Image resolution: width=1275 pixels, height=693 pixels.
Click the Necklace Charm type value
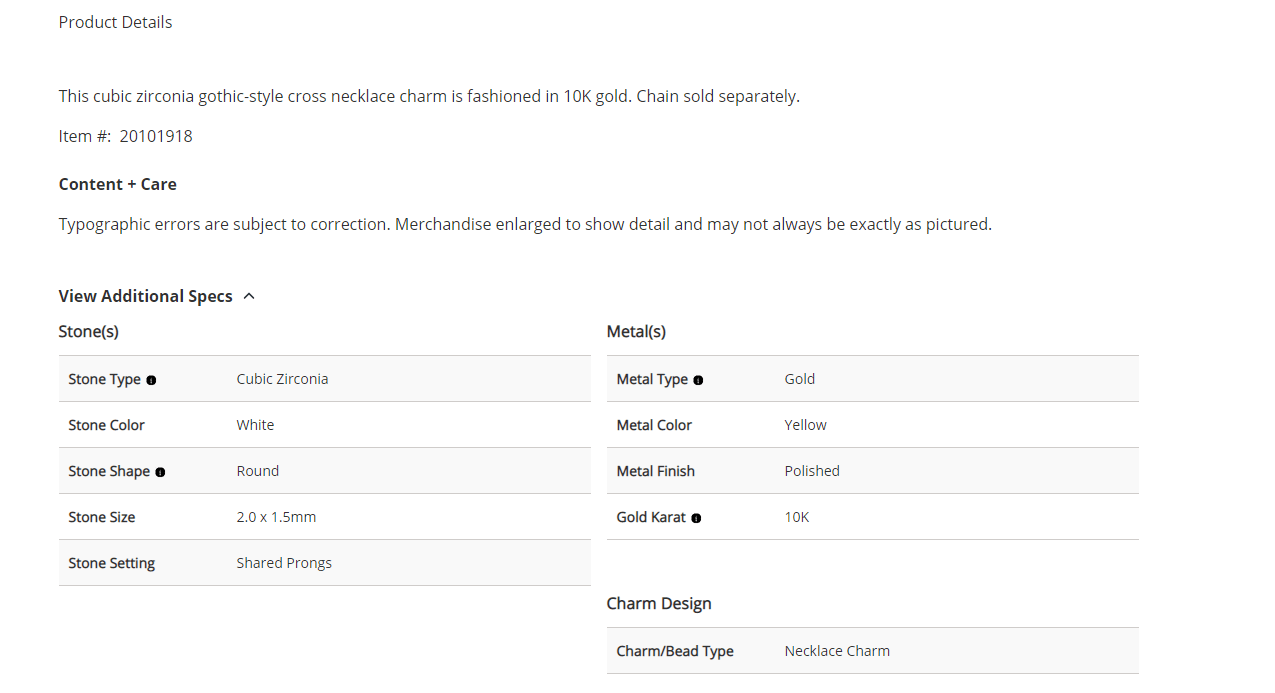point(837,651)
